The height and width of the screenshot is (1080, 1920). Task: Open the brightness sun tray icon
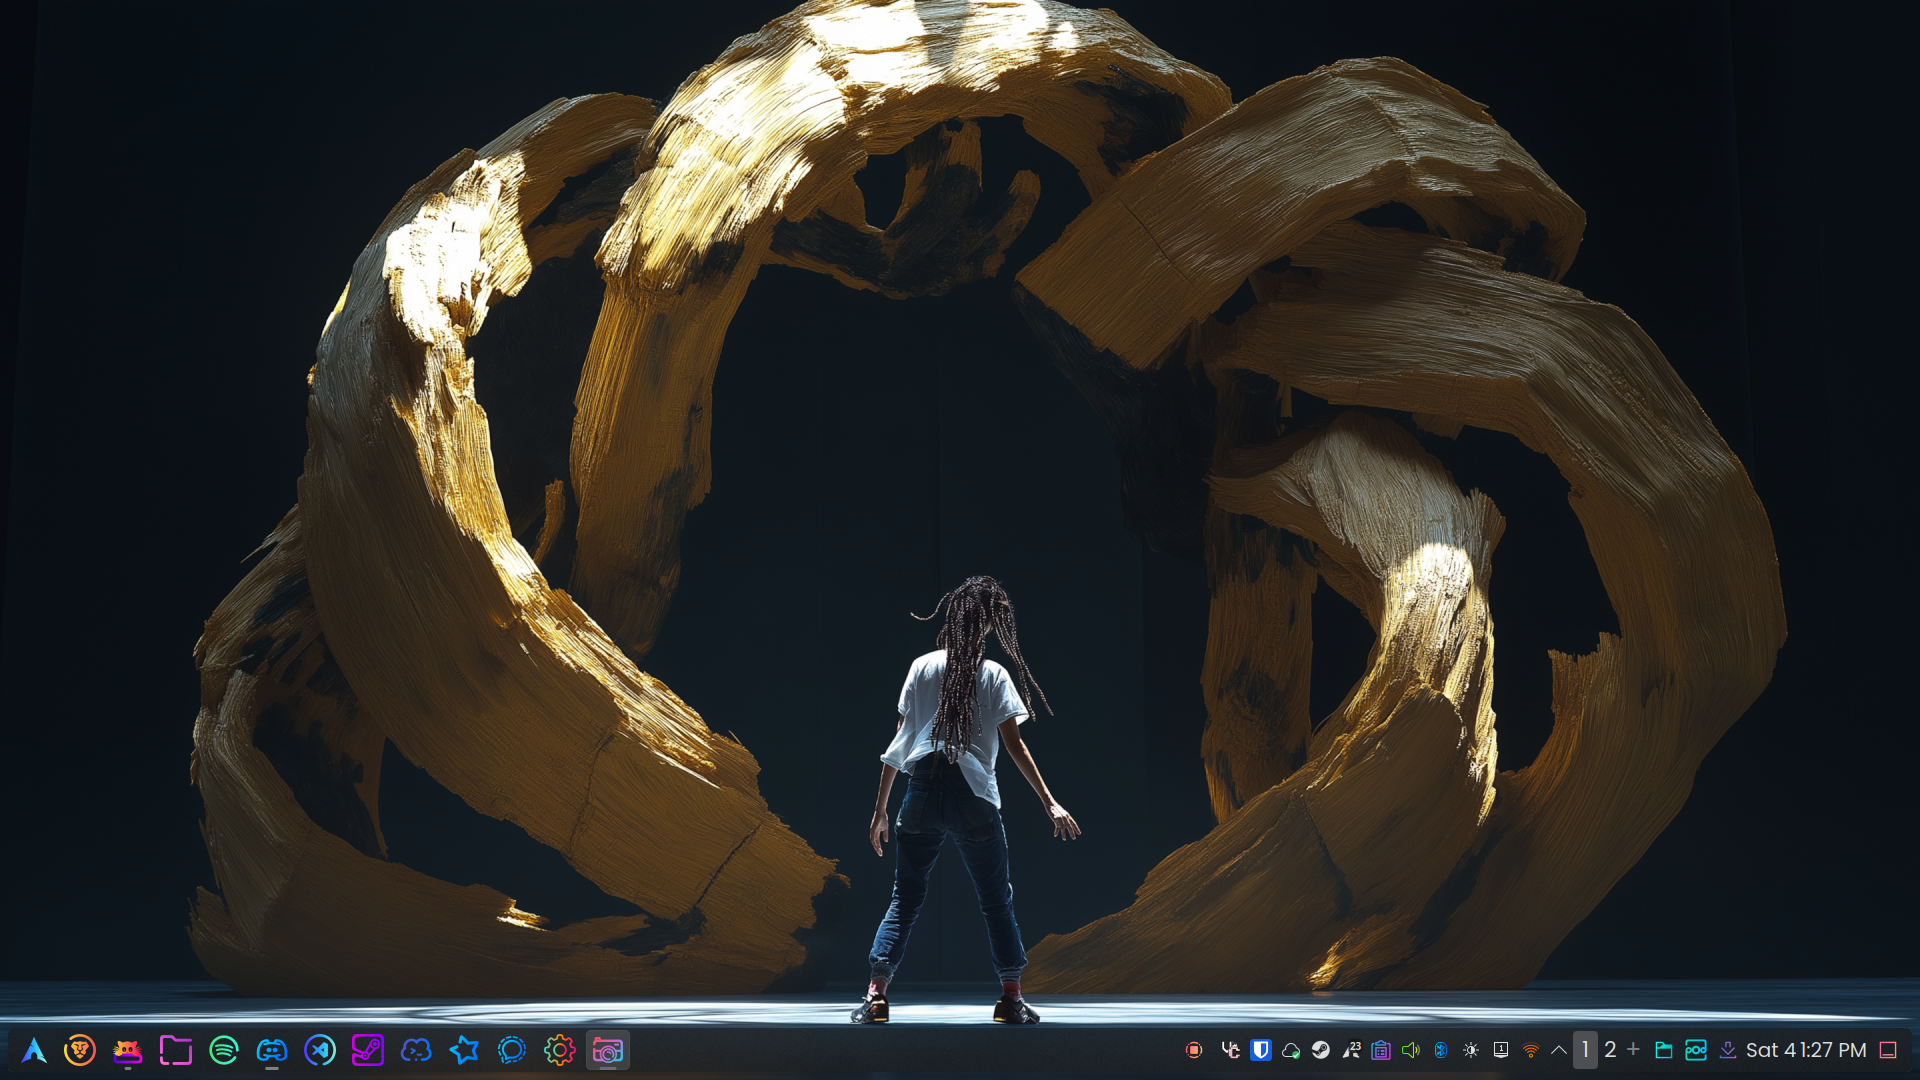click(1471, 1050)
